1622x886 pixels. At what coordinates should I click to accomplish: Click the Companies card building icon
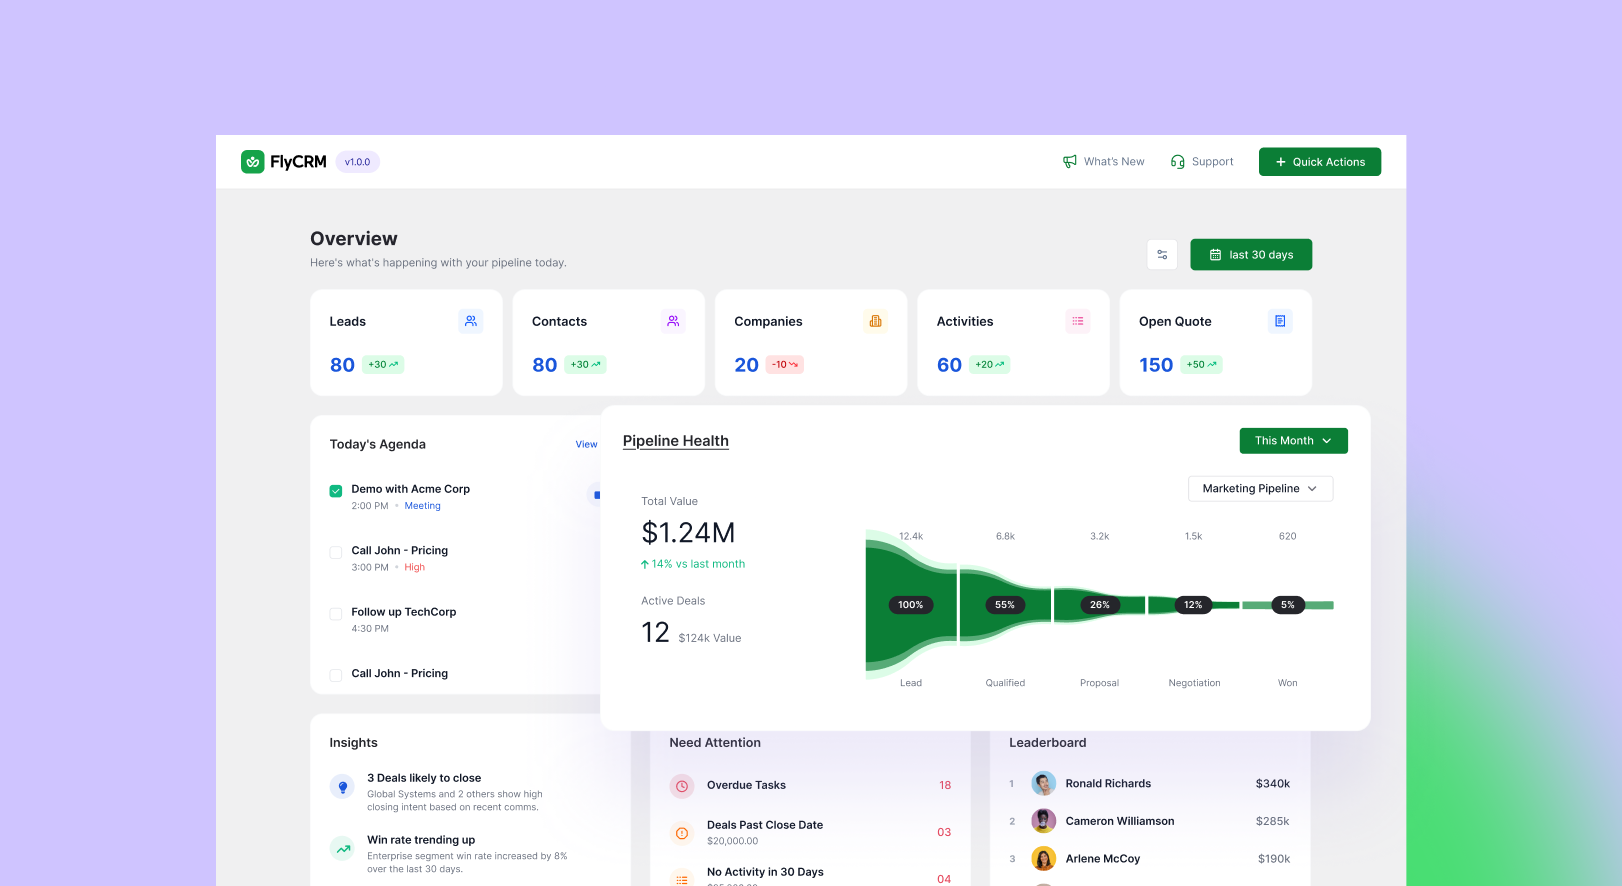pos(876,321)
